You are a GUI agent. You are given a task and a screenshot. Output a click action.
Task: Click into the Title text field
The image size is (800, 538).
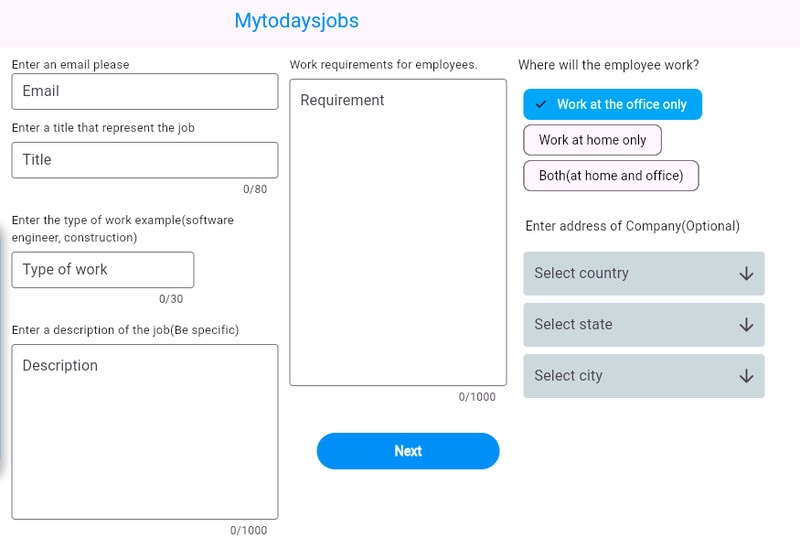(144, 160)
